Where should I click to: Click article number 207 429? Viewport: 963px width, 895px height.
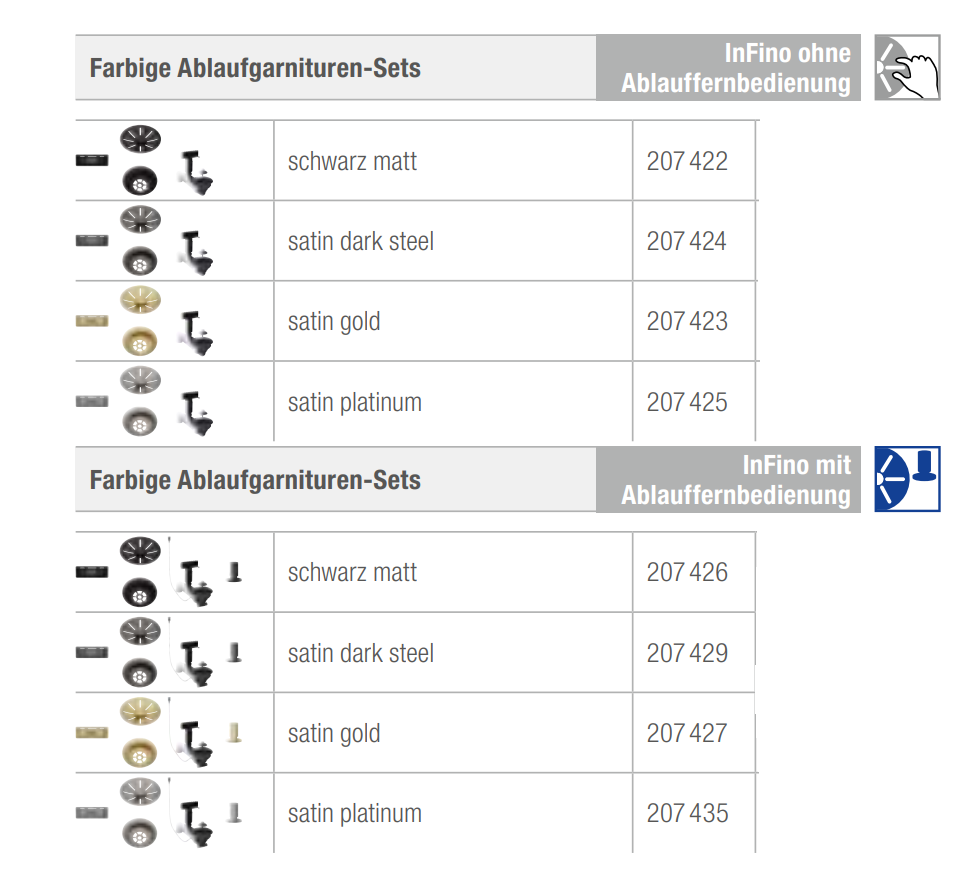[x=687, y=653]
